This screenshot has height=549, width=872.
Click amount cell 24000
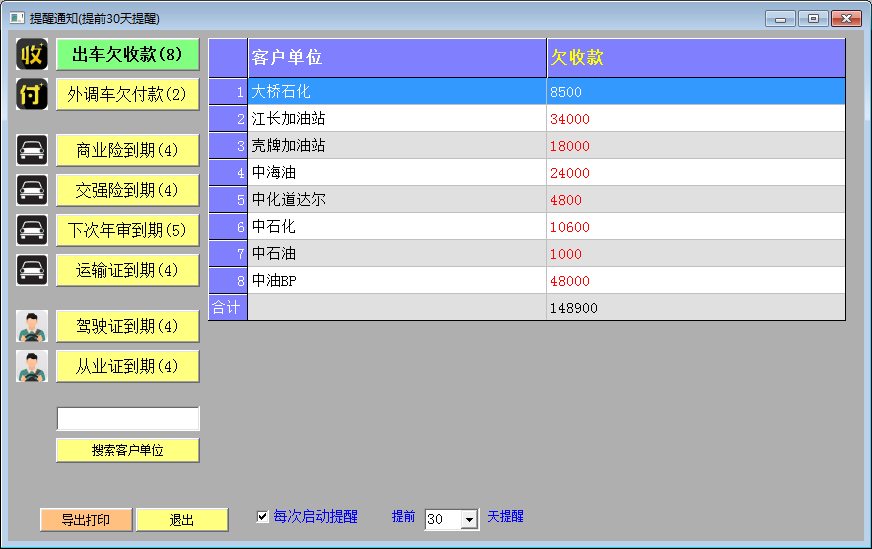696,172
